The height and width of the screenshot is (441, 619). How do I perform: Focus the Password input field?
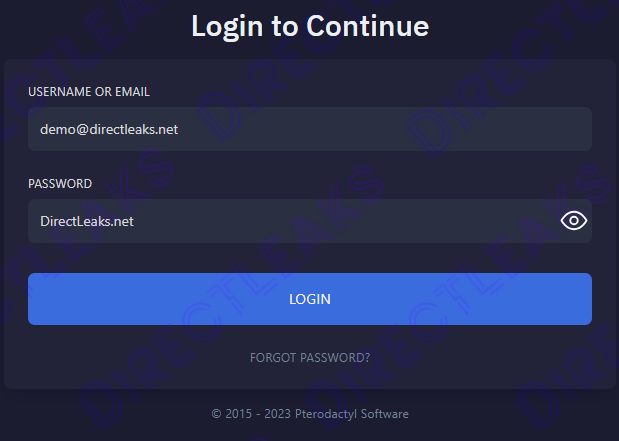click(x=290, y=221)
